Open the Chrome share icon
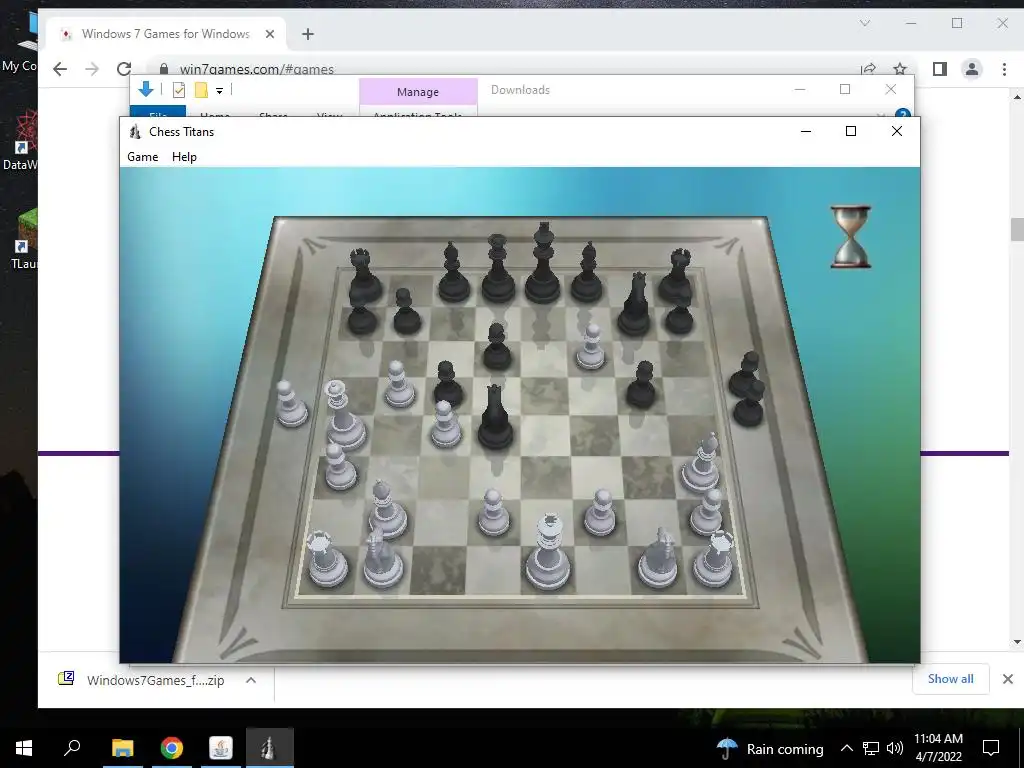This screenshot has height=768, width=1024. tap(869, 69)
